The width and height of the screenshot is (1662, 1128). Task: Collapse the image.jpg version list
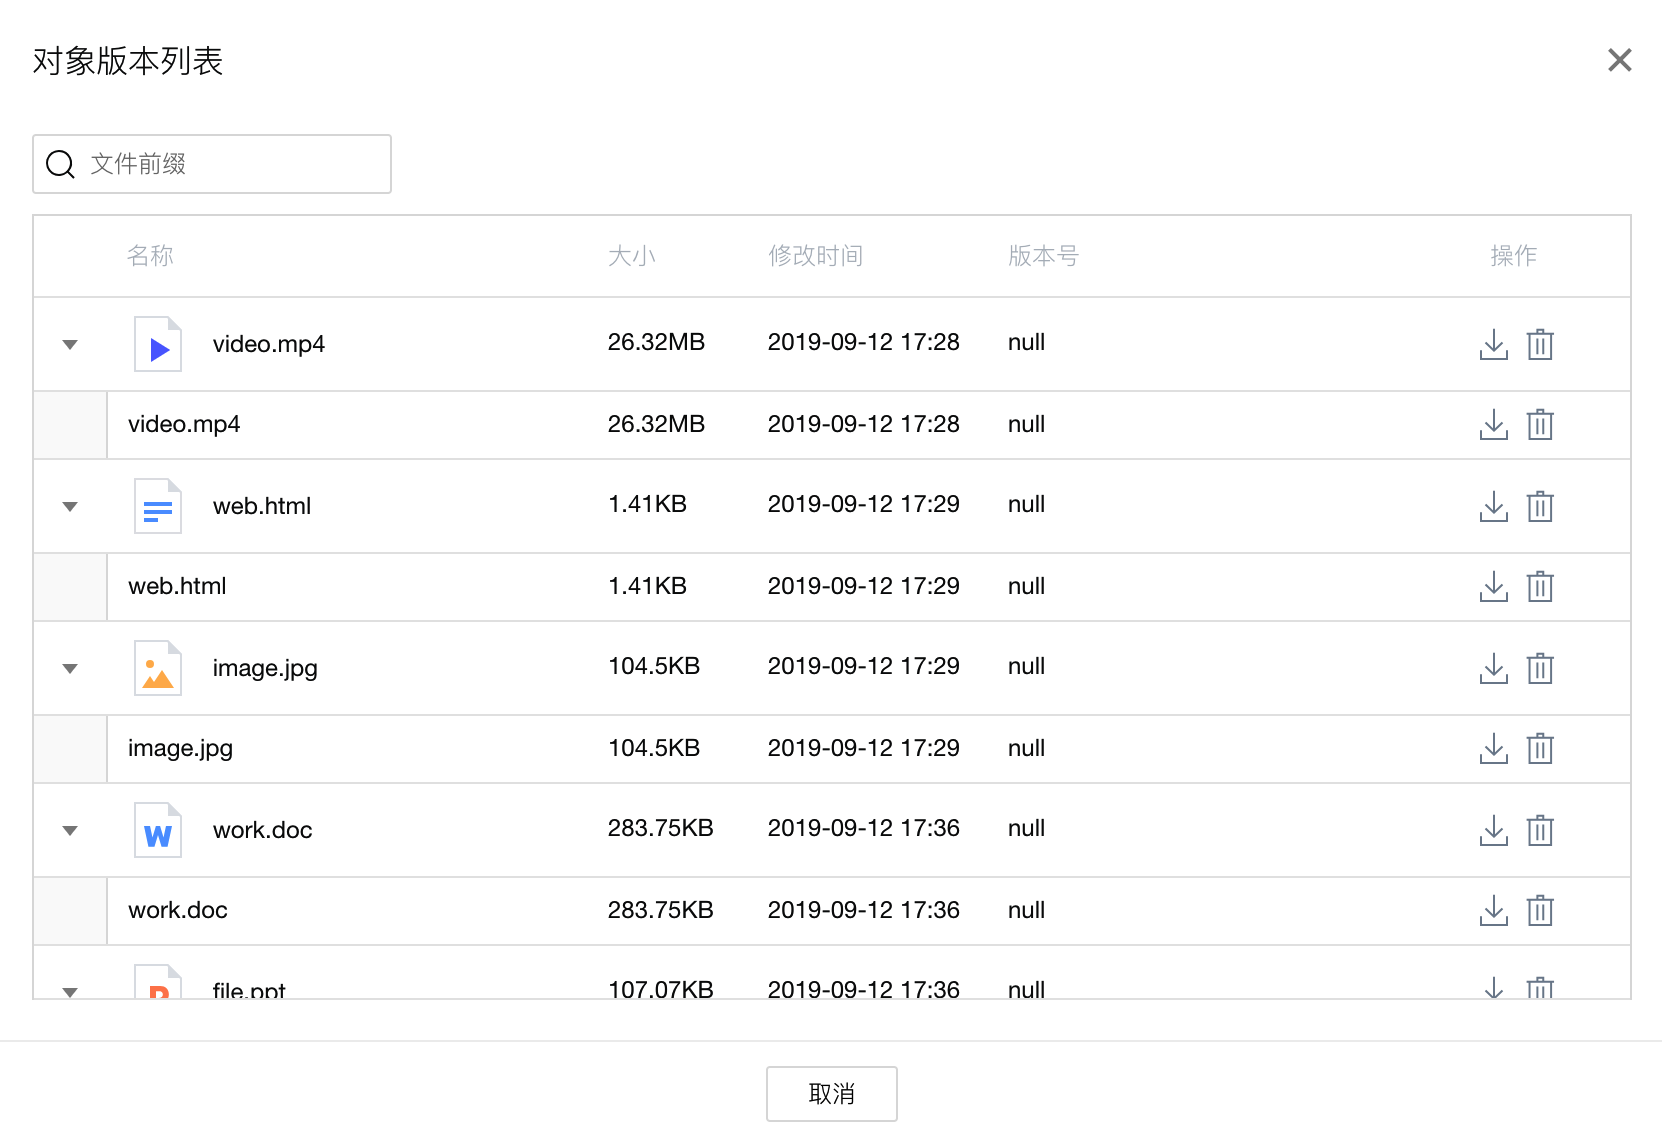(x=70, y=669)
